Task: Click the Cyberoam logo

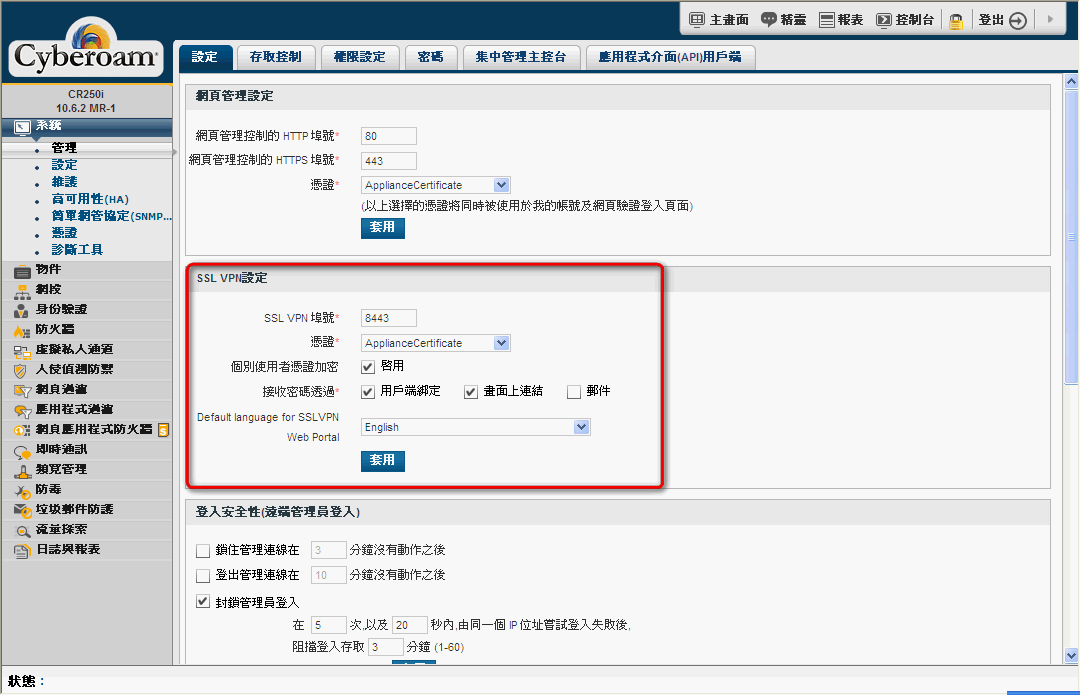Action: click(x=85, y=48)
